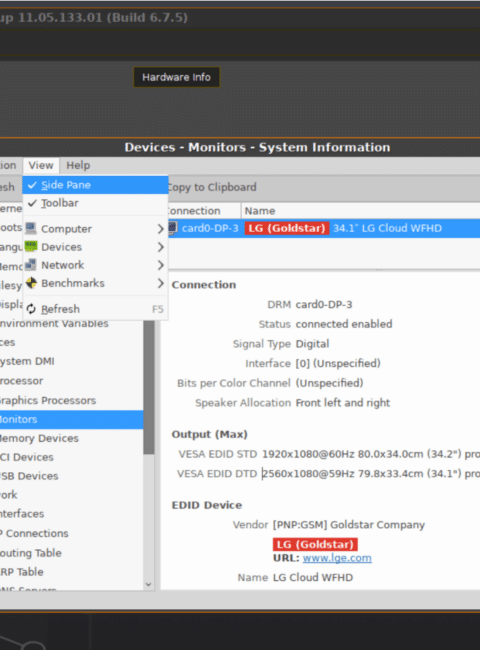Select Routing Table in side pane
The height and width of the screenshot is (650, 480).
tap(71, 553)
